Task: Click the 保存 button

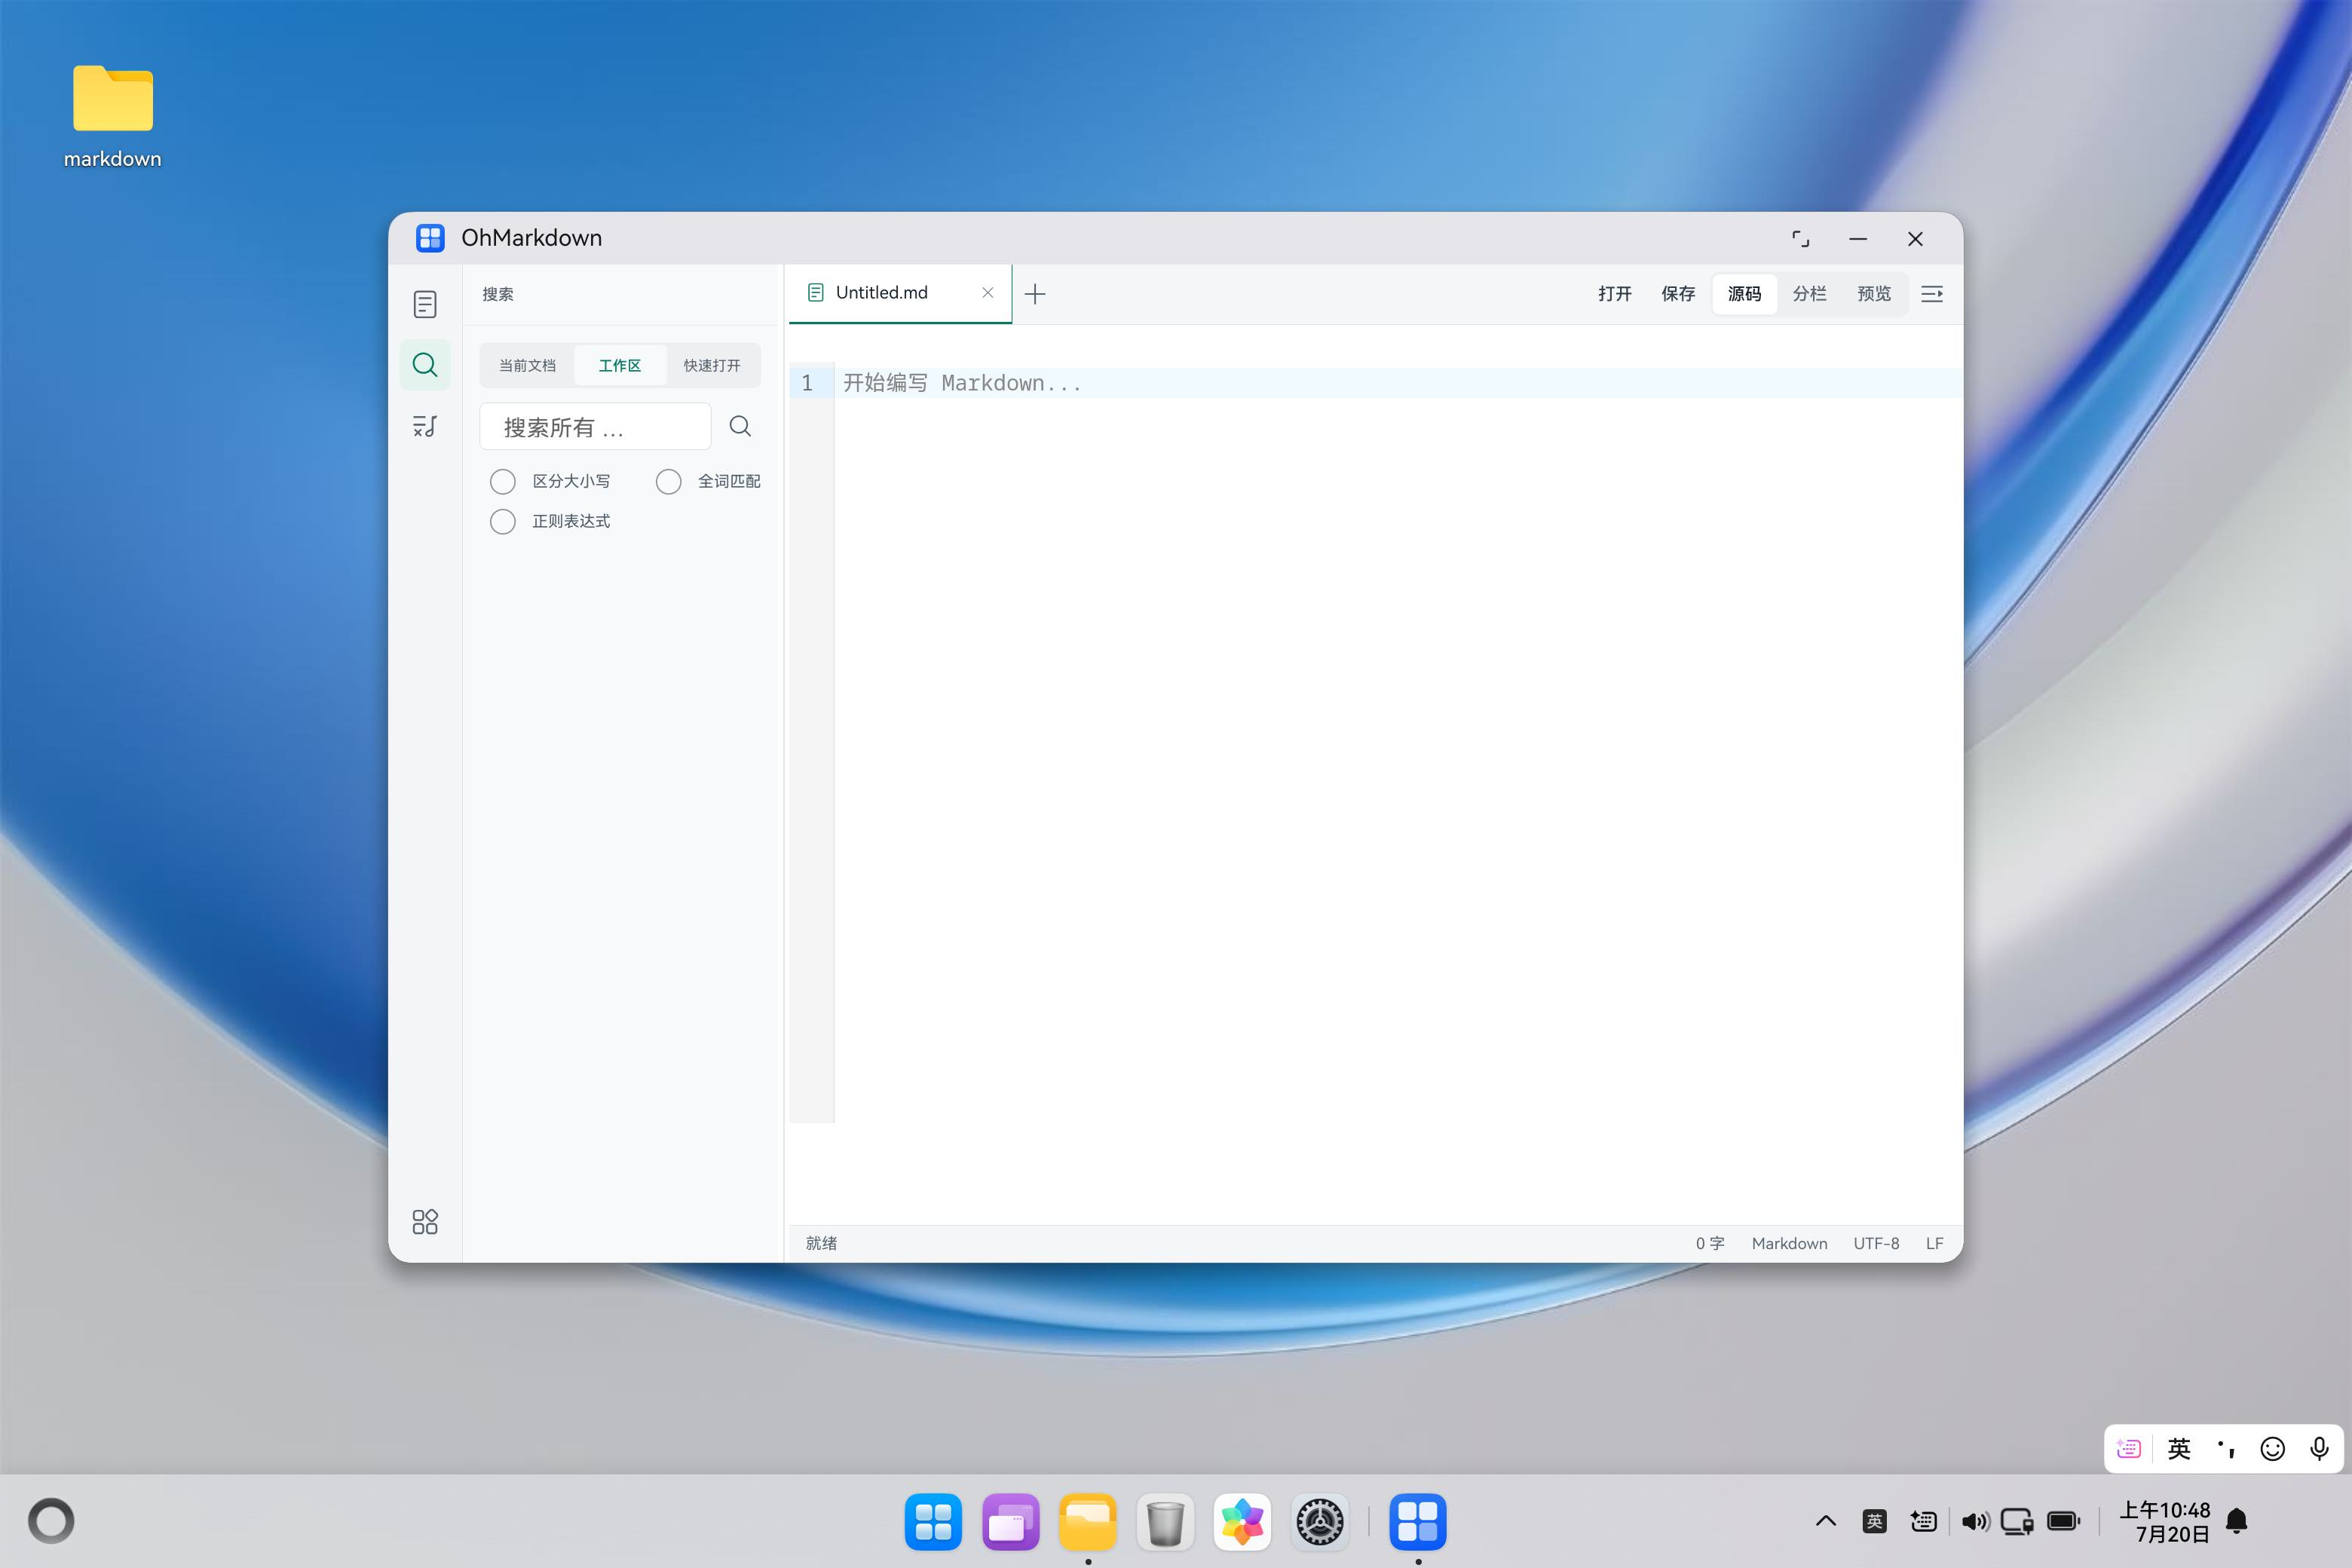Action: click(x=1678, y=294)
